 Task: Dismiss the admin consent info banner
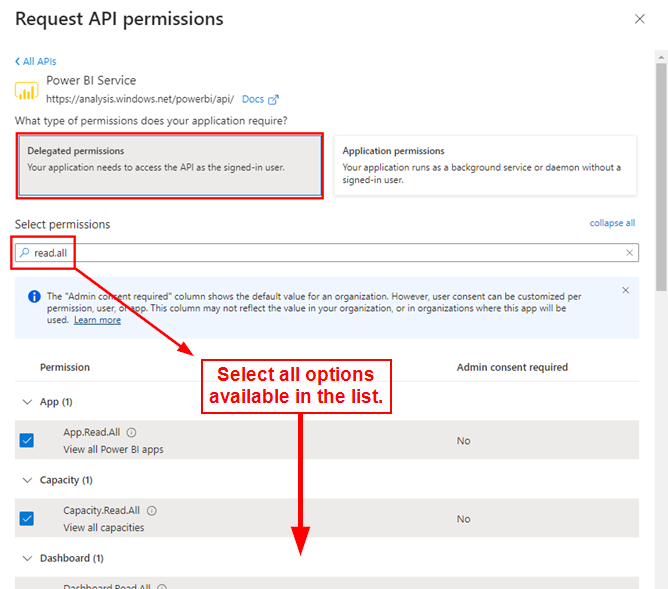click(626, 290)
